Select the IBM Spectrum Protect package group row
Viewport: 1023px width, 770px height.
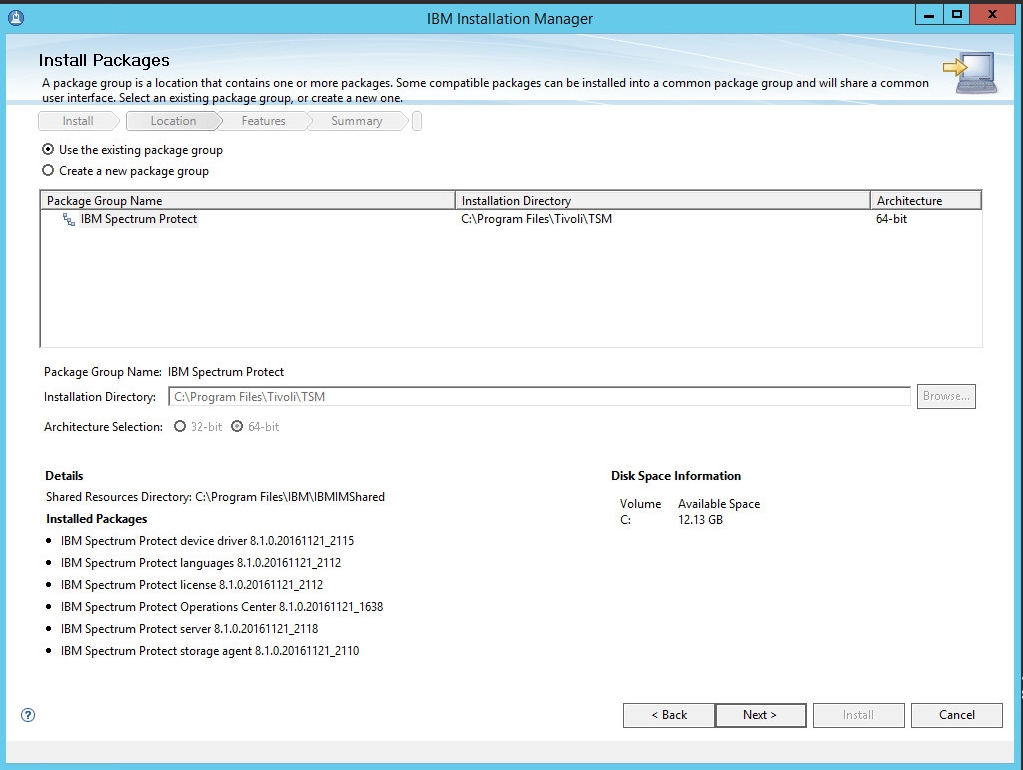coord(139,219)
